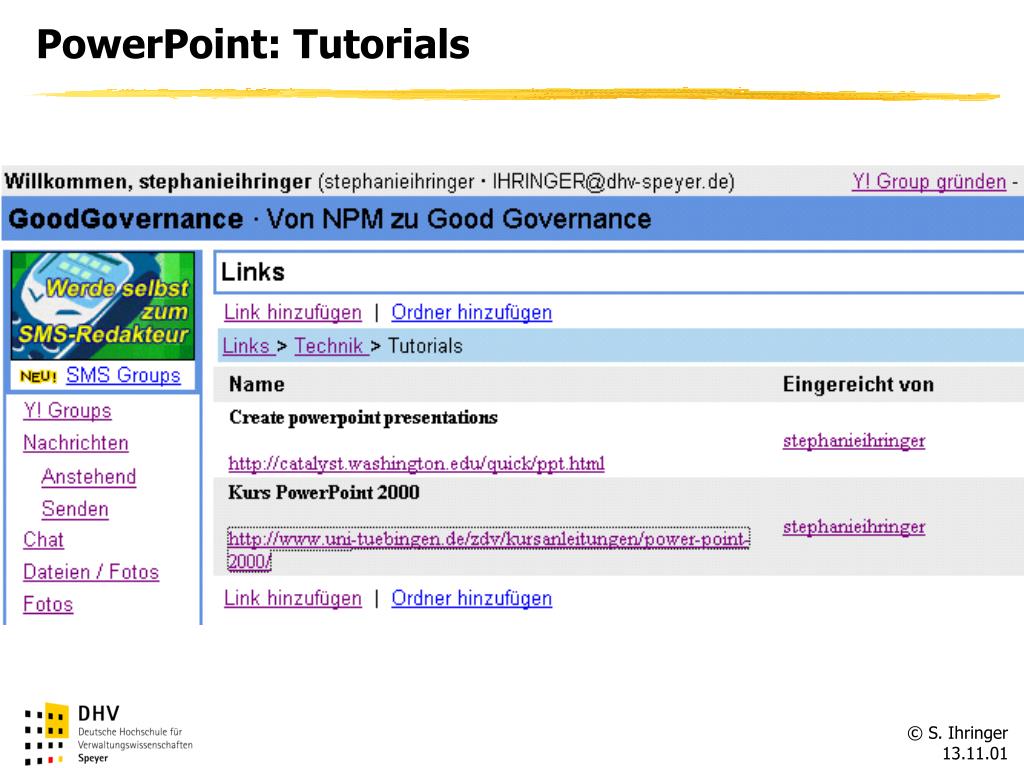Open the Y! Group gründen link

click(929, 182)
